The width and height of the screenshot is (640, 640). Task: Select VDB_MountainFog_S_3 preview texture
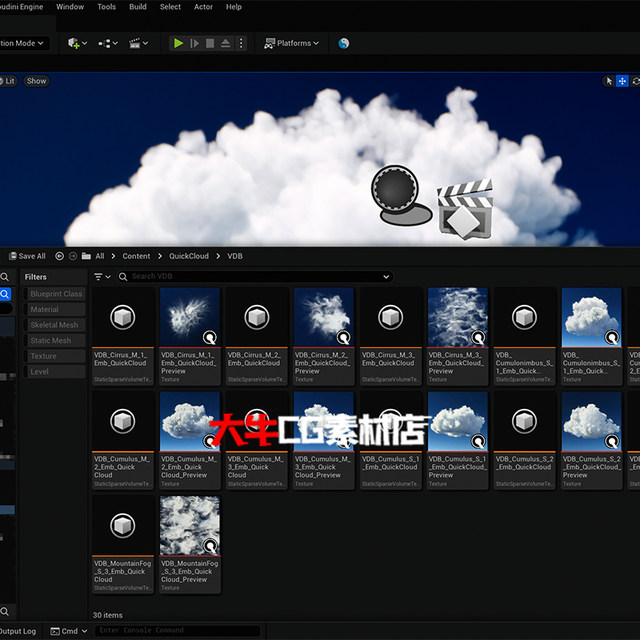190,544
